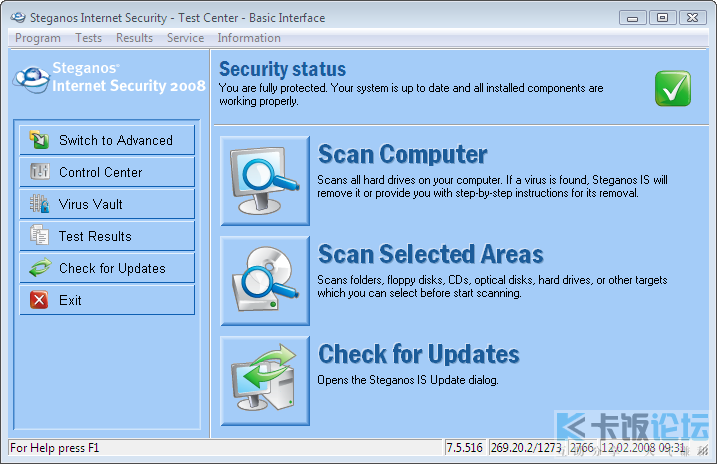Minimize the Steganos window
Image resolution: width=717 pixels, height=464 pixels.
point(632,18)
